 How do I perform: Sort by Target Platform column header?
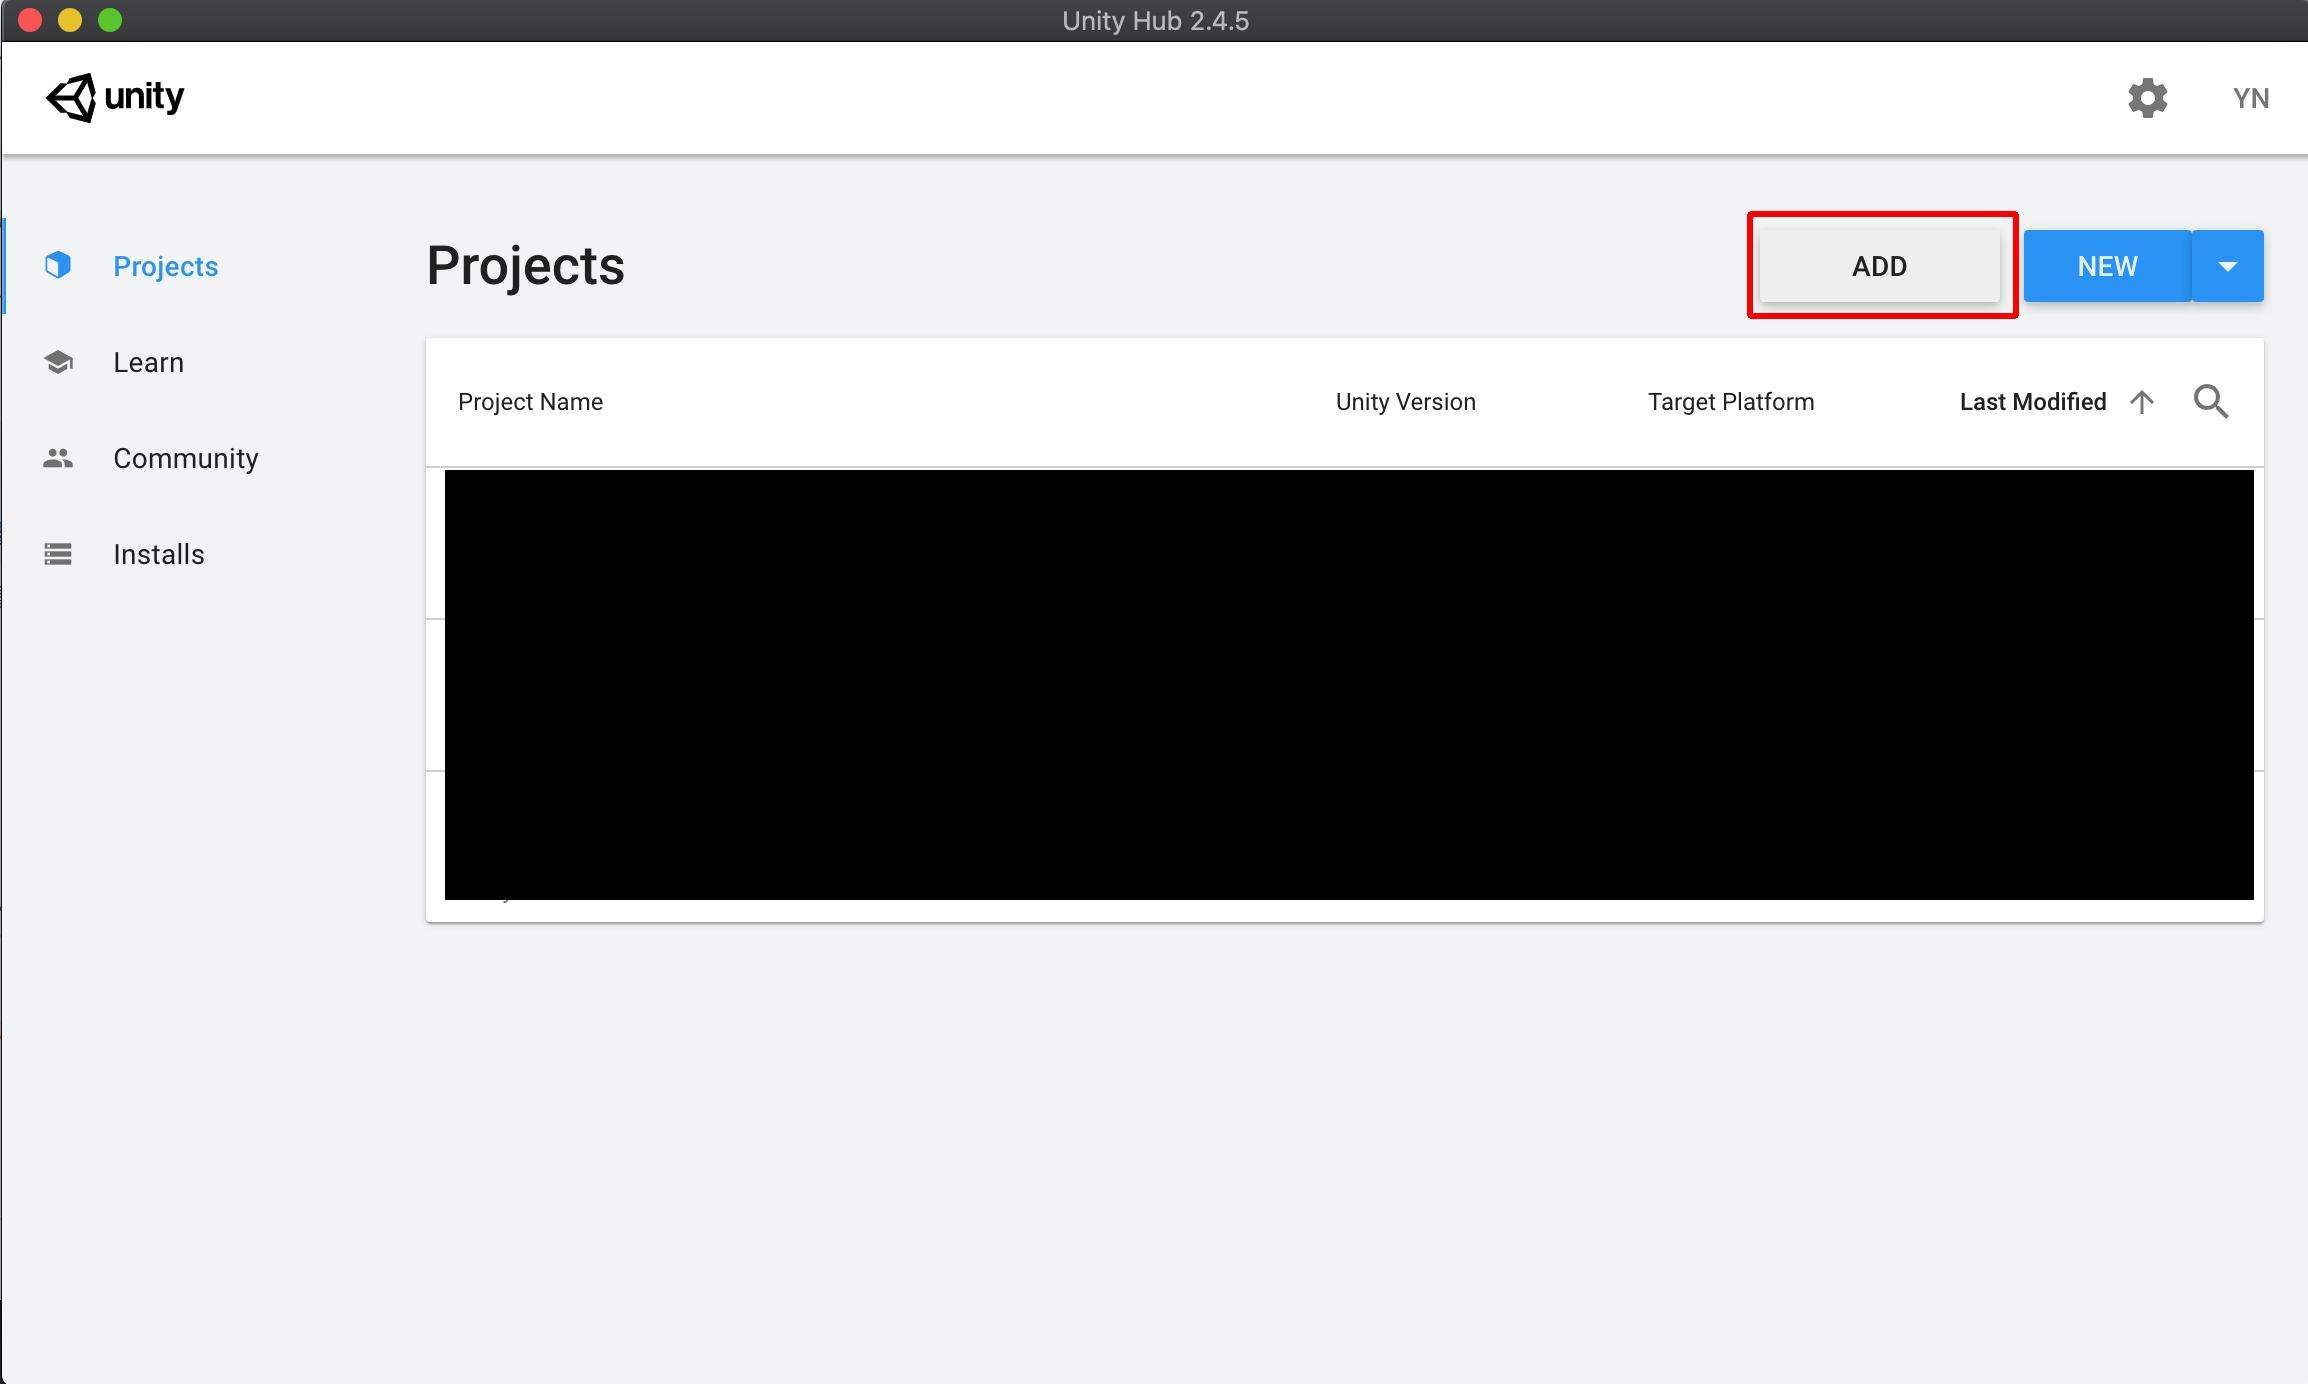[x=1731, y=402]
